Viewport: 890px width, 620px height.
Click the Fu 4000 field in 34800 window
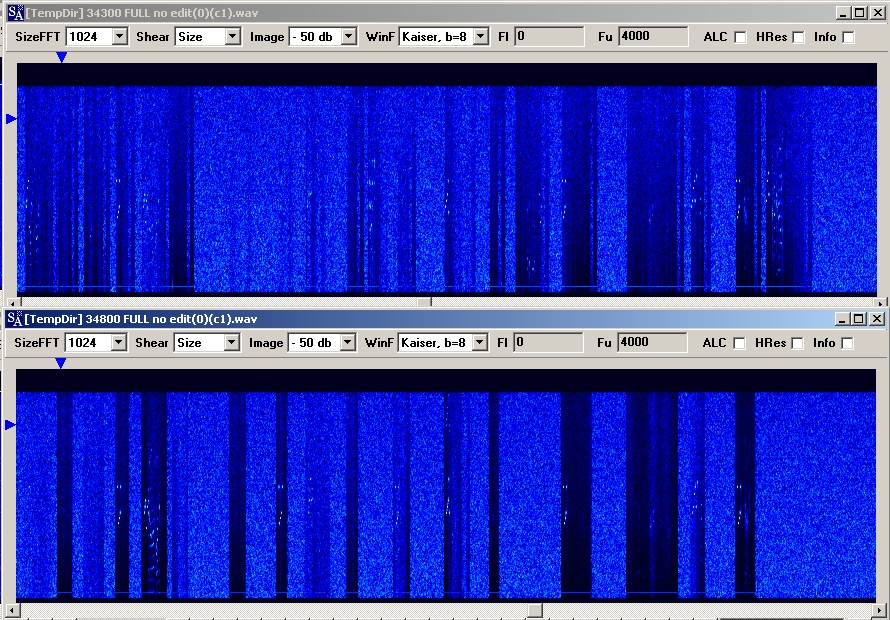[652, 343]
